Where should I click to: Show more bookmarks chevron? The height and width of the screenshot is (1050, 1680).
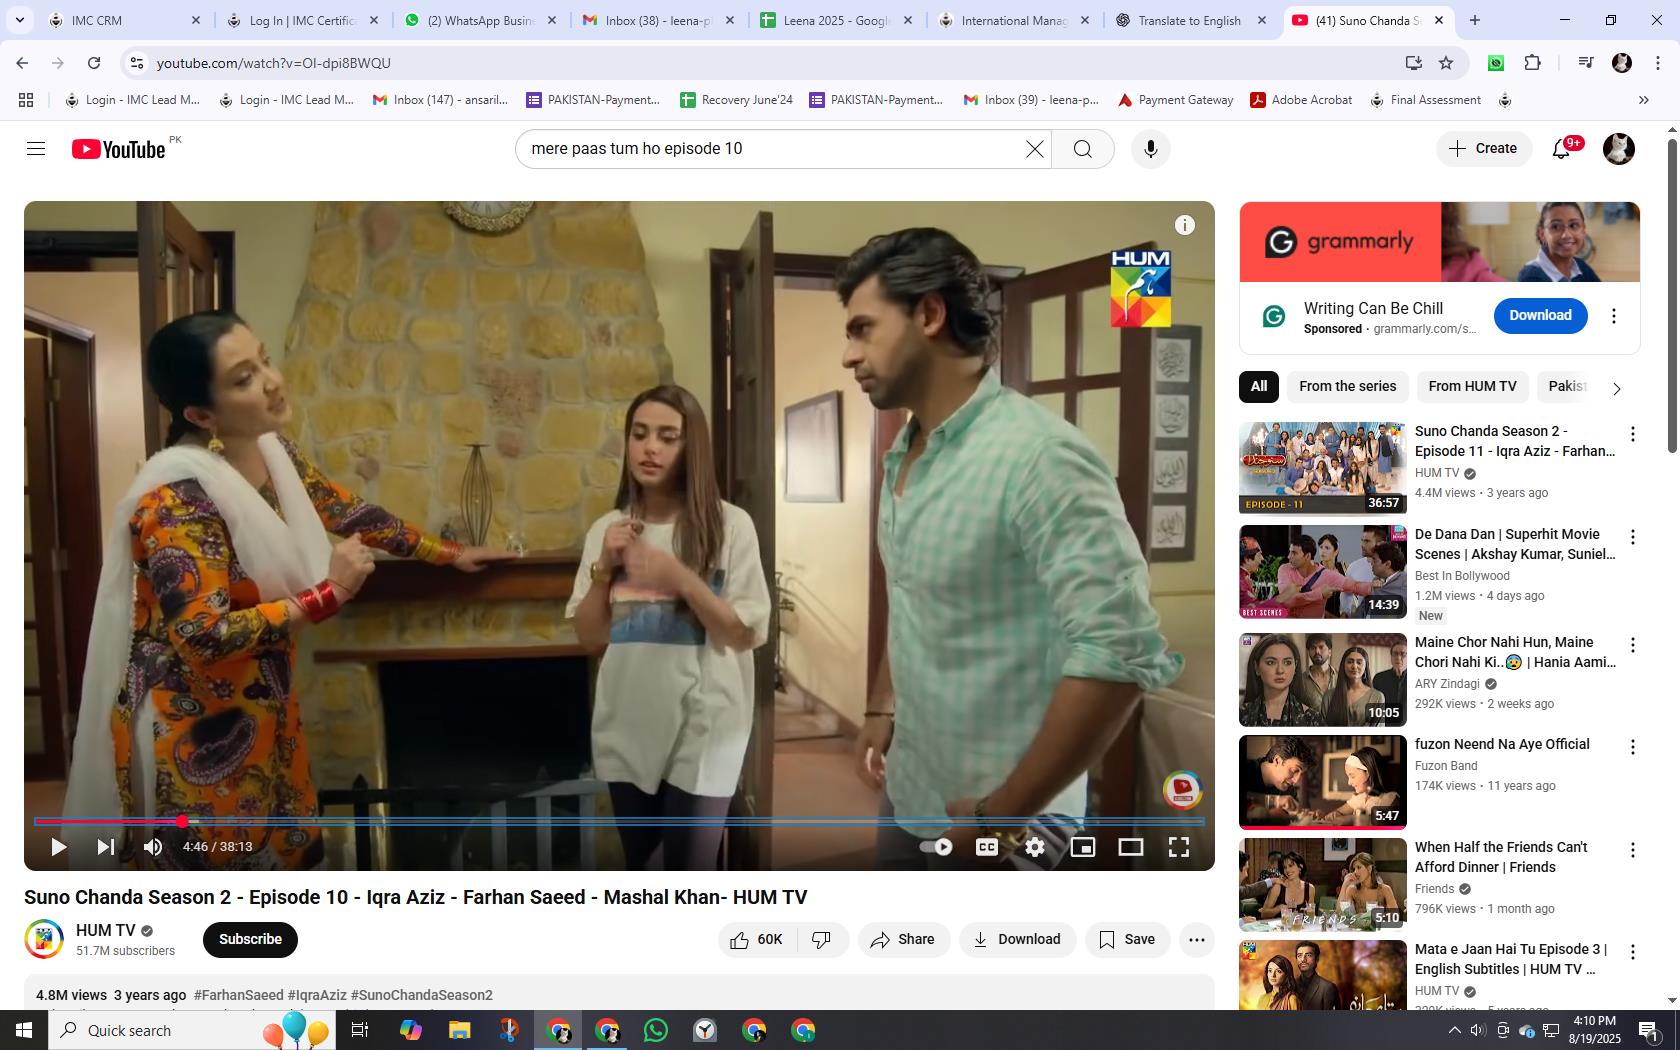tap(1643, 100)
